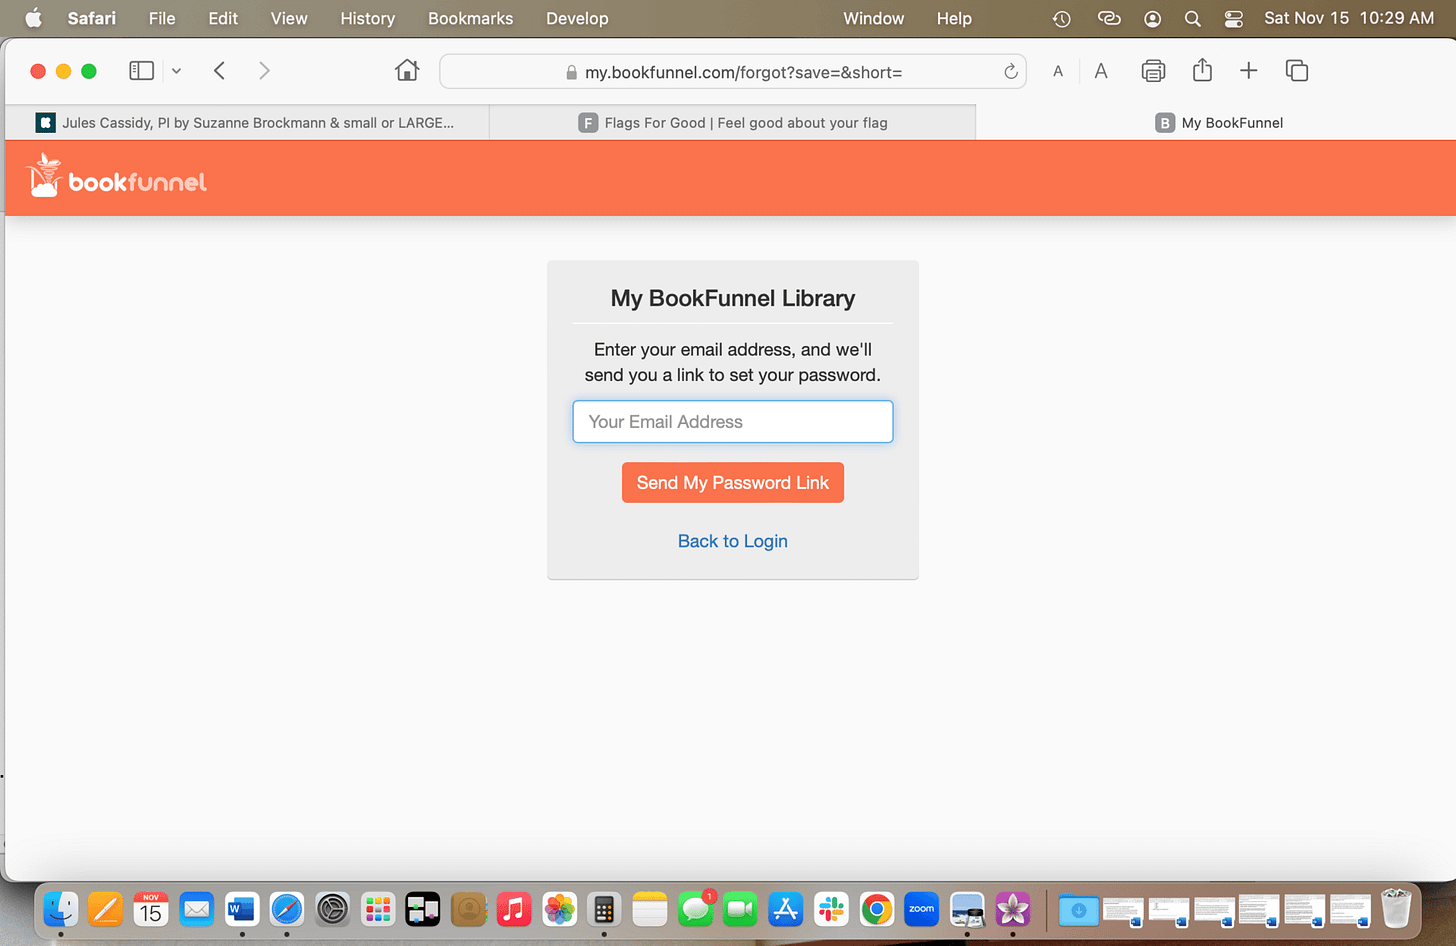This screenshot has width=1456, height=946.
Task: Click the Your Email Address field
Action: (732, 421)
